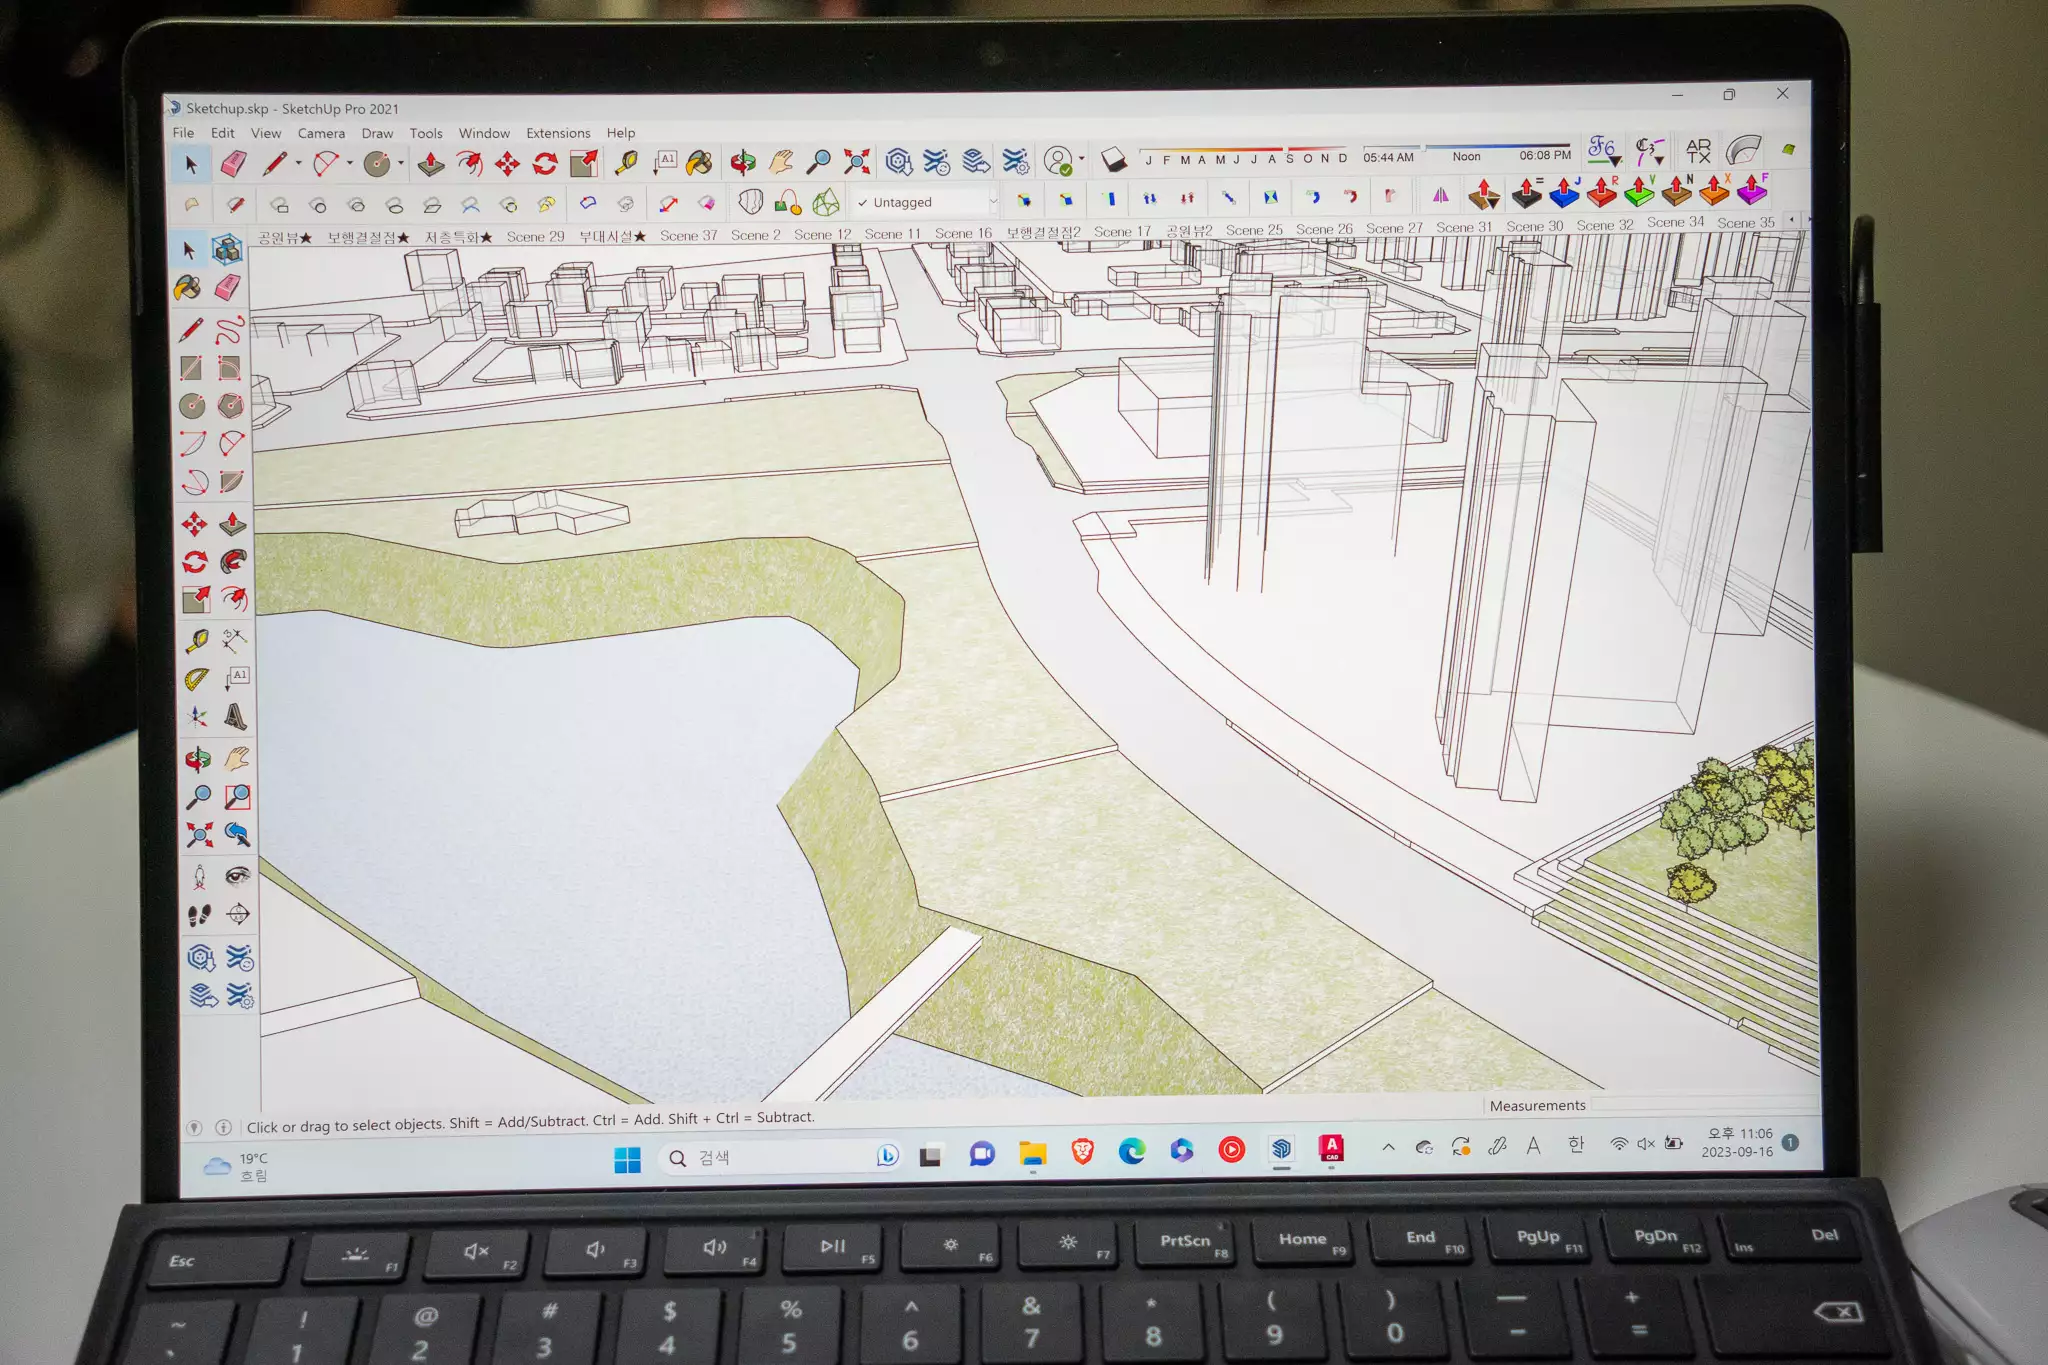The height and width of the screenshot is (1365, 2048).
Task: Choose the Tape Measure tool
Action: [626, 162]
